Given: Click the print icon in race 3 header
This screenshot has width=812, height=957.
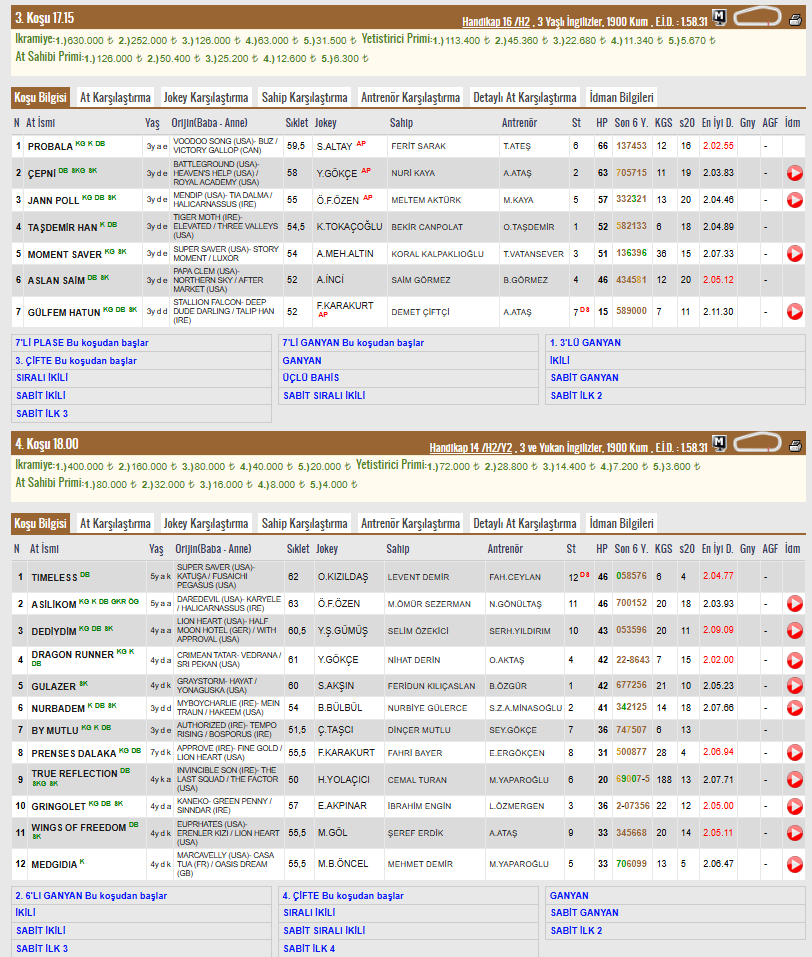Looking at the screenshot, I should tap(795, 20).
